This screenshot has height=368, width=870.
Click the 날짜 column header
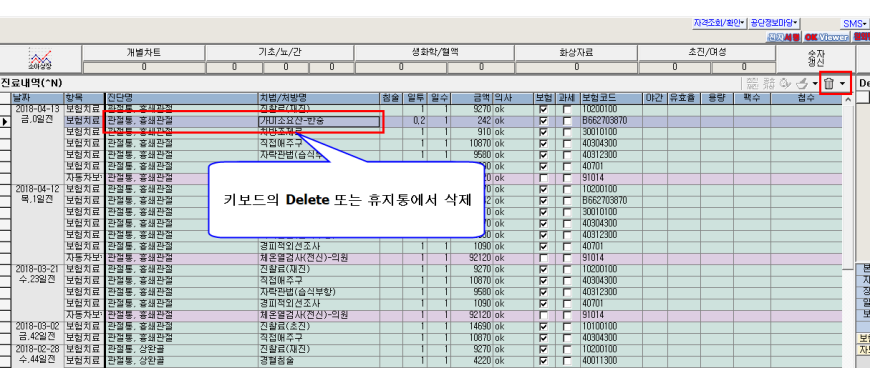point(38,98)
